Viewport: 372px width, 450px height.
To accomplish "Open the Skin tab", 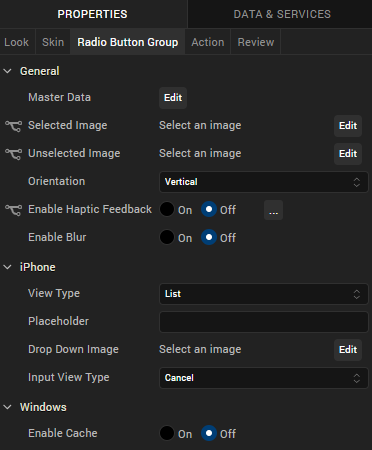I will point(53,42).
